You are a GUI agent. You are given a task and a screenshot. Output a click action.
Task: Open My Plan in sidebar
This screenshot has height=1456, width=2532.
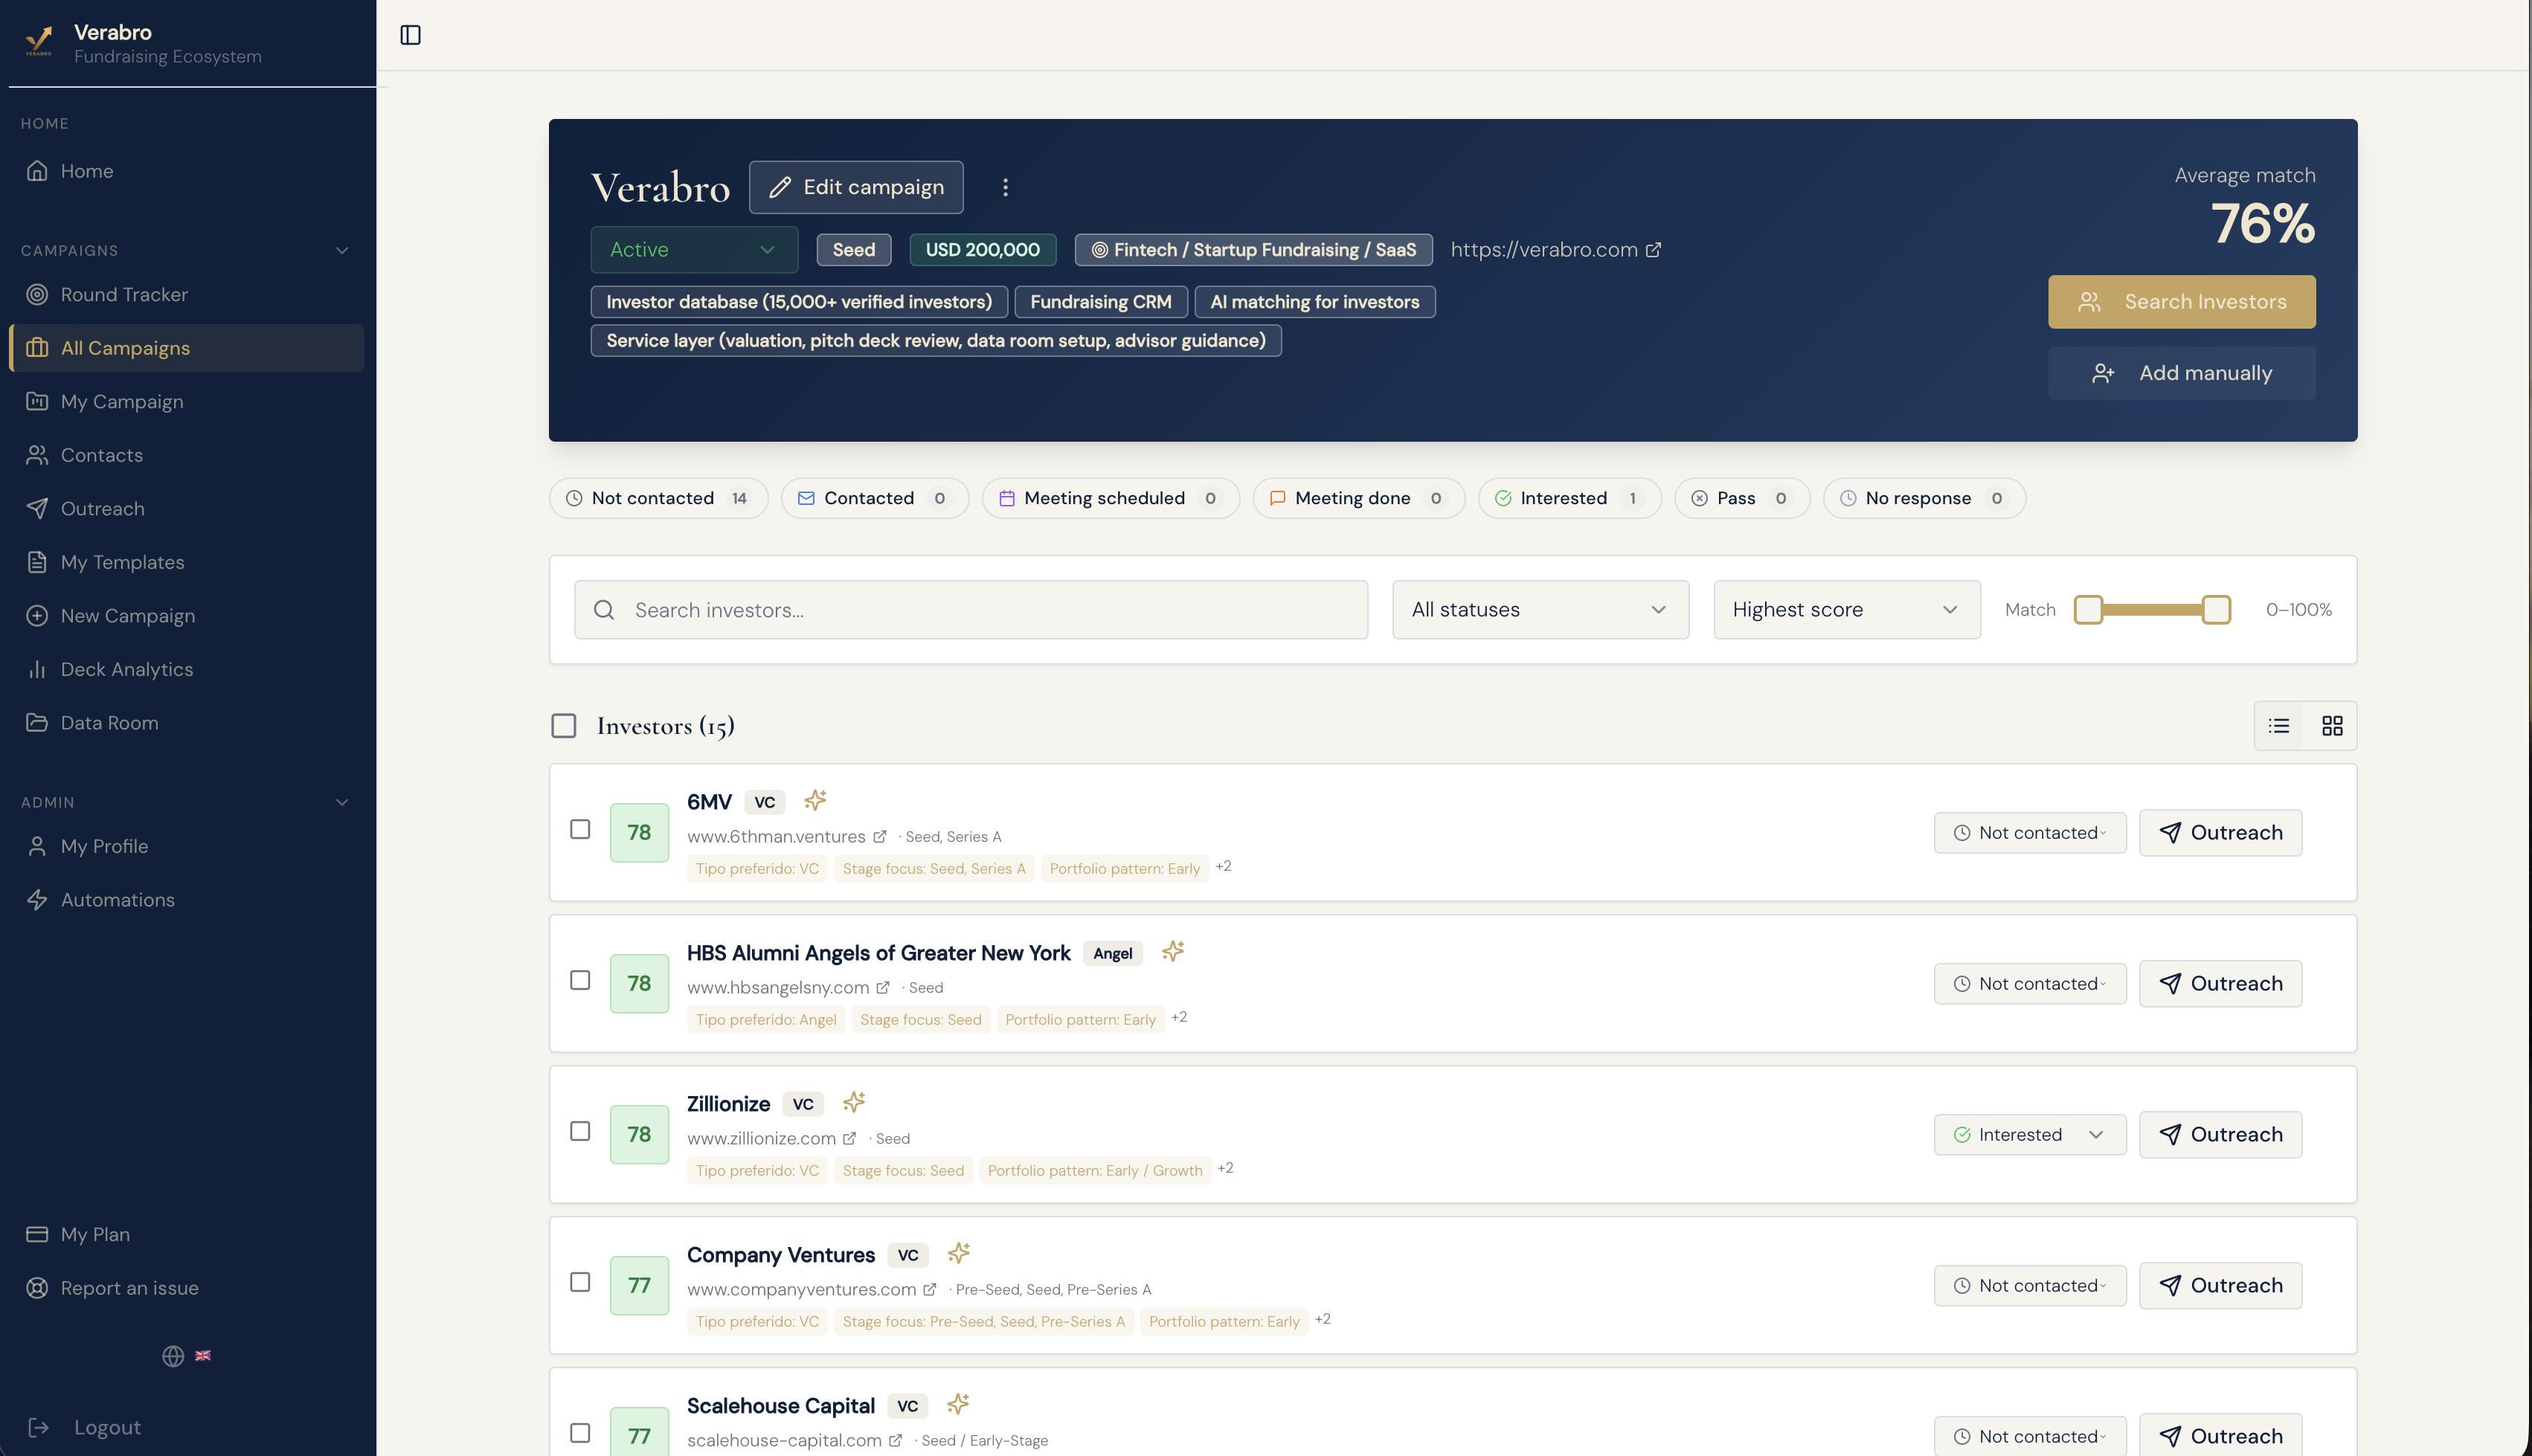tap(186, 1235)
